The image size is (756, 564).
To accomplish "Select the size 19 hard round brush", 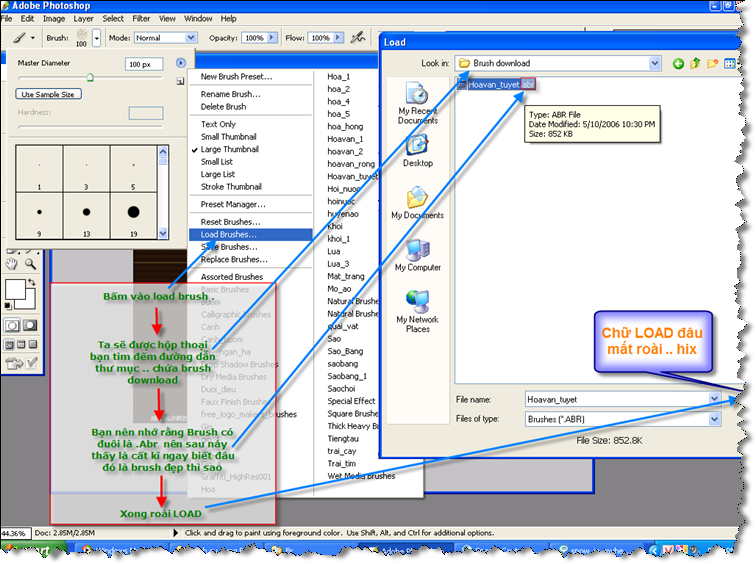I will (x=134, y=215).
